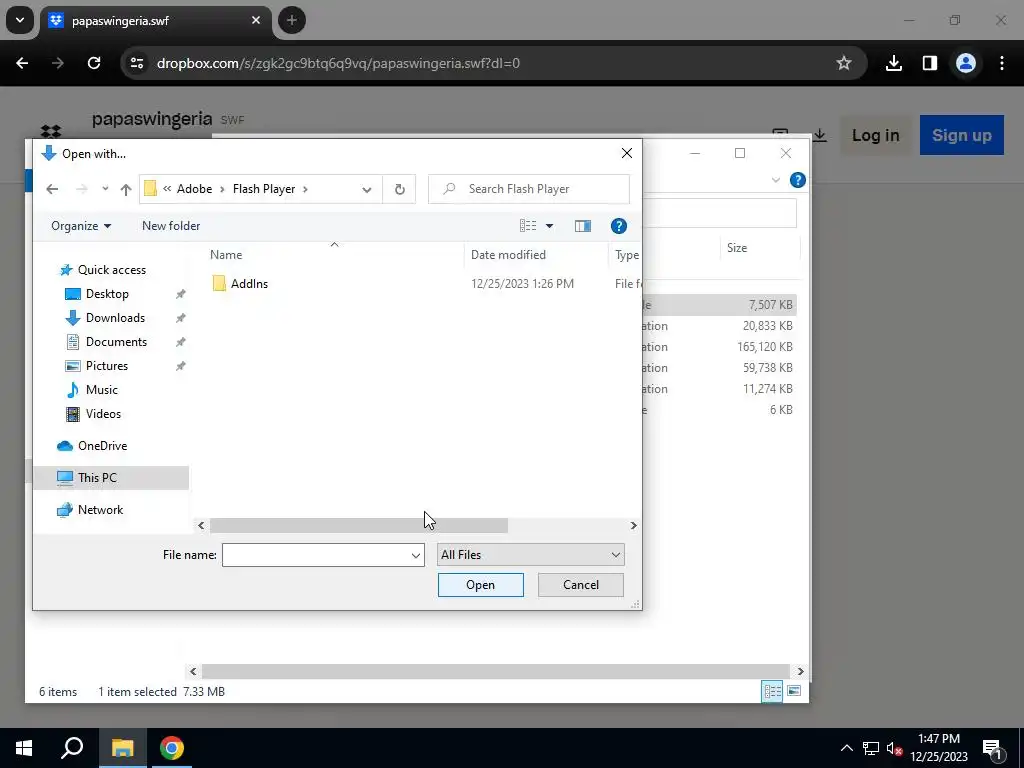The image size is (1024, 768).
Task: Switch Explorer to details view icon
Action: point(773,692)
